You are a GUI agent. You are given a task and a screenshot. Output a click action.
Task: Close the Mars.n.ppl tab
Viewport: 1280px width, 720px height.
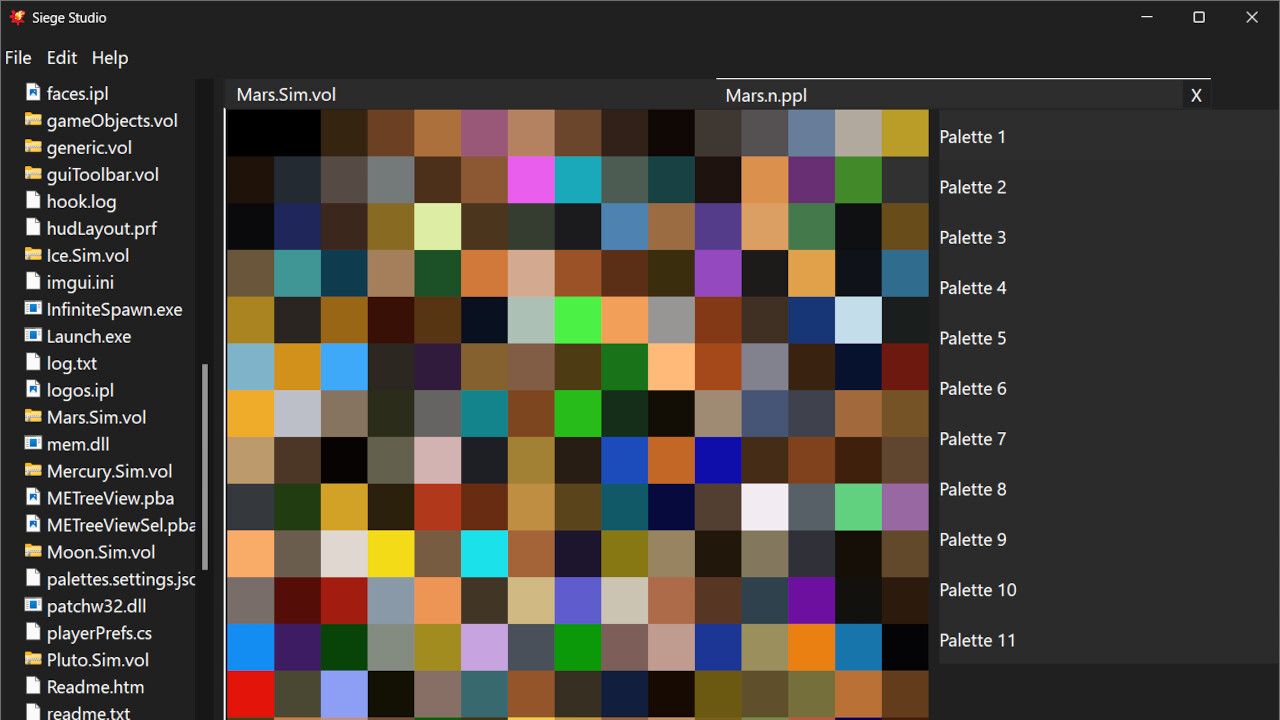[x=1196, y=95]
